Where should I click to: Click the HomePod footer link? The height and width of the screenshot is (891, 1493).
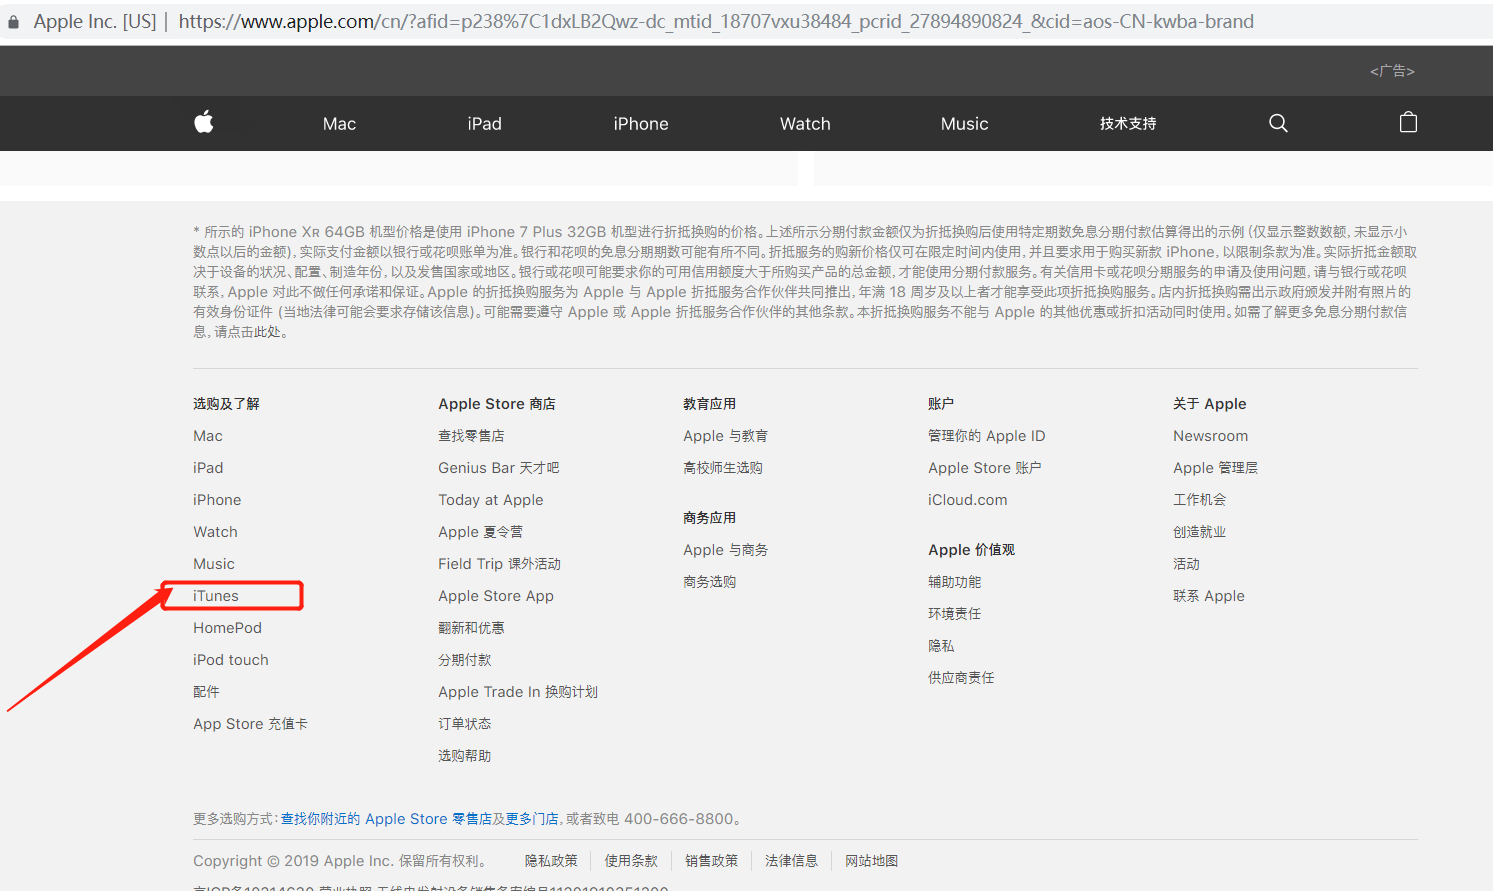click(227, 628)
